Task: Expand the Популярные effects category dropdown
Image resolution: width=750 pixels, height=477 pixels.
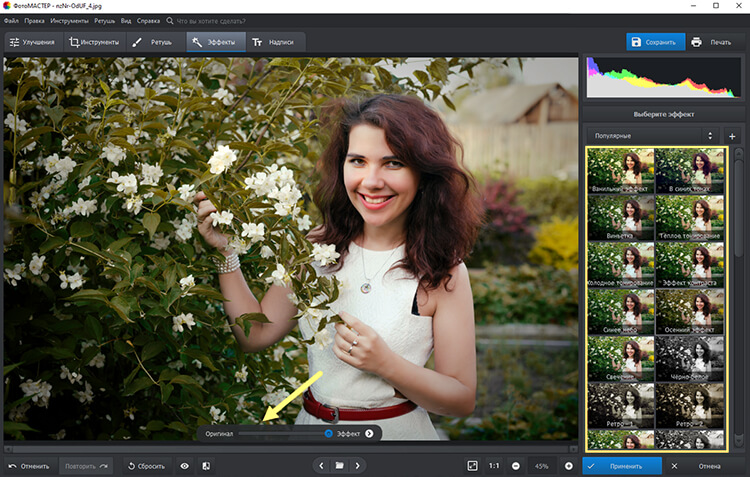Action: click(652, 135)
